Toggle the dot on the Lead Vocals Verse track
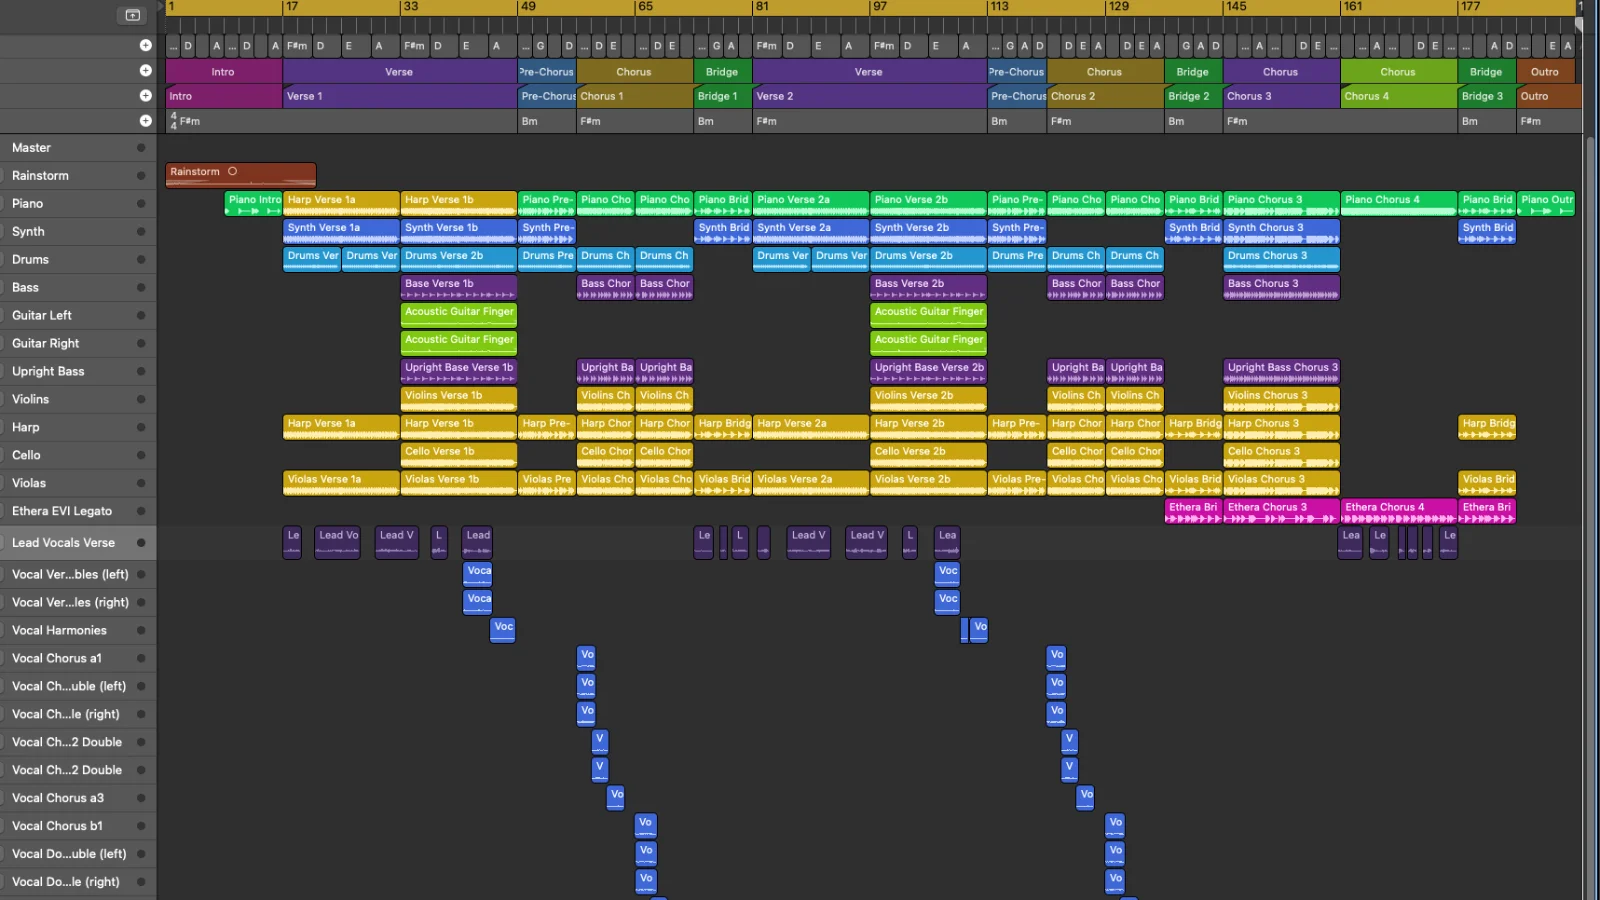Viewport: 1600px width, 900px height. (141, 543)
